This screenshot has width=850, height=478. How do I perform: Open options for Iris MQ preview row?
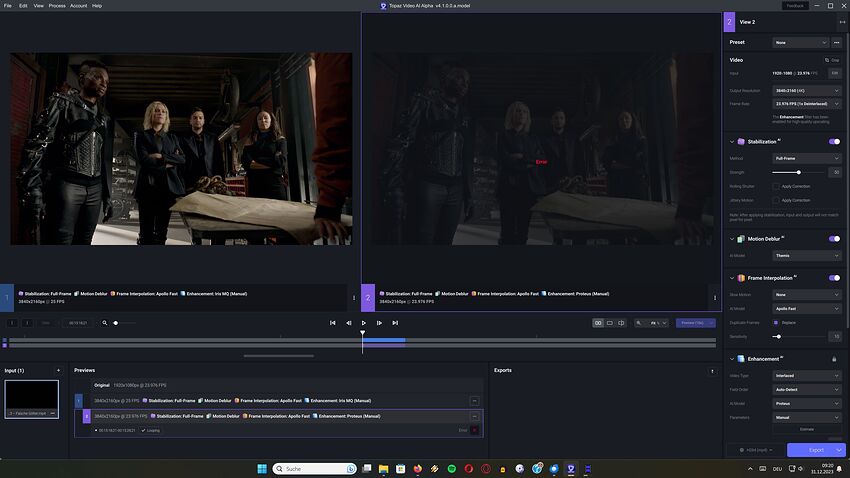pyautogui.click(x=474, y=401)
